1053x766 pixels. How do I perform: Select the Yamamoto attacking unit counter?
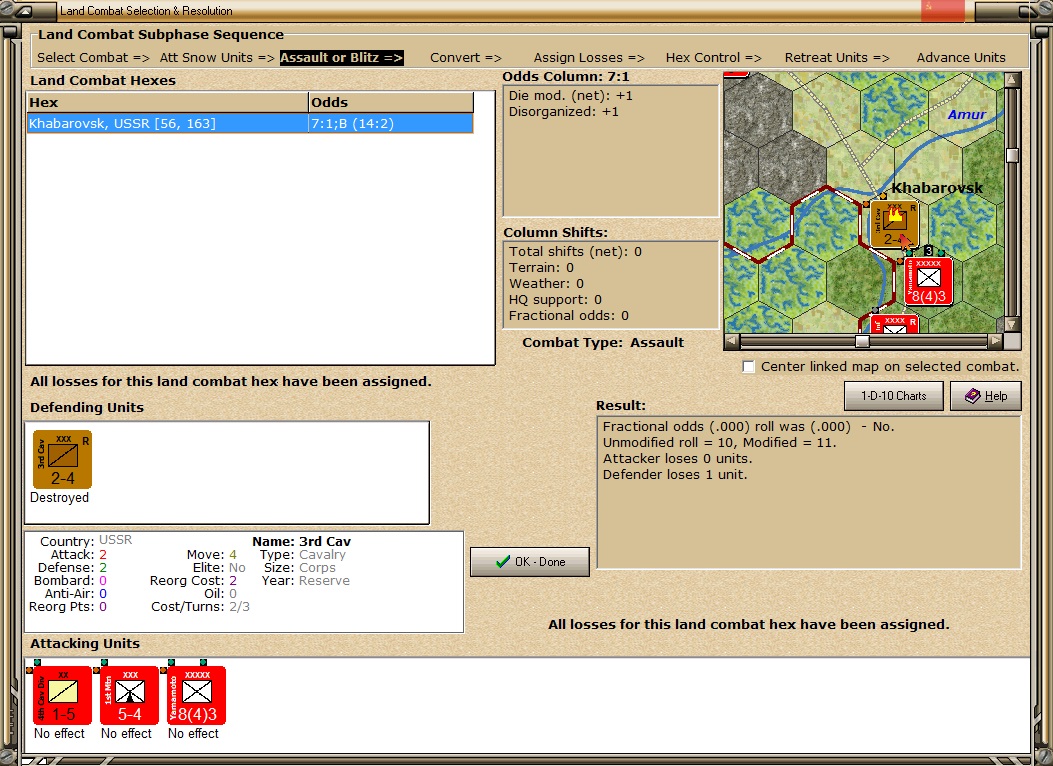[197, 695]
